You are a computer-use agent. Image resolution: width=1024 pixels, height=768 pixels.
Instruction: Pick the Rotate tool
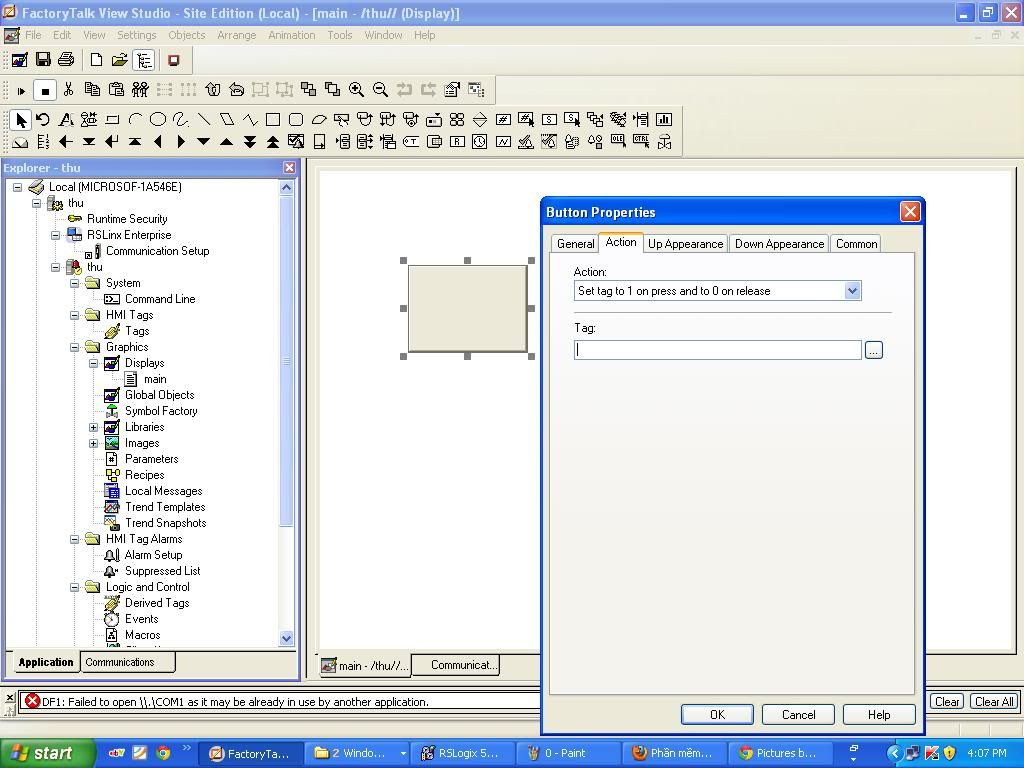coord(43,120)
